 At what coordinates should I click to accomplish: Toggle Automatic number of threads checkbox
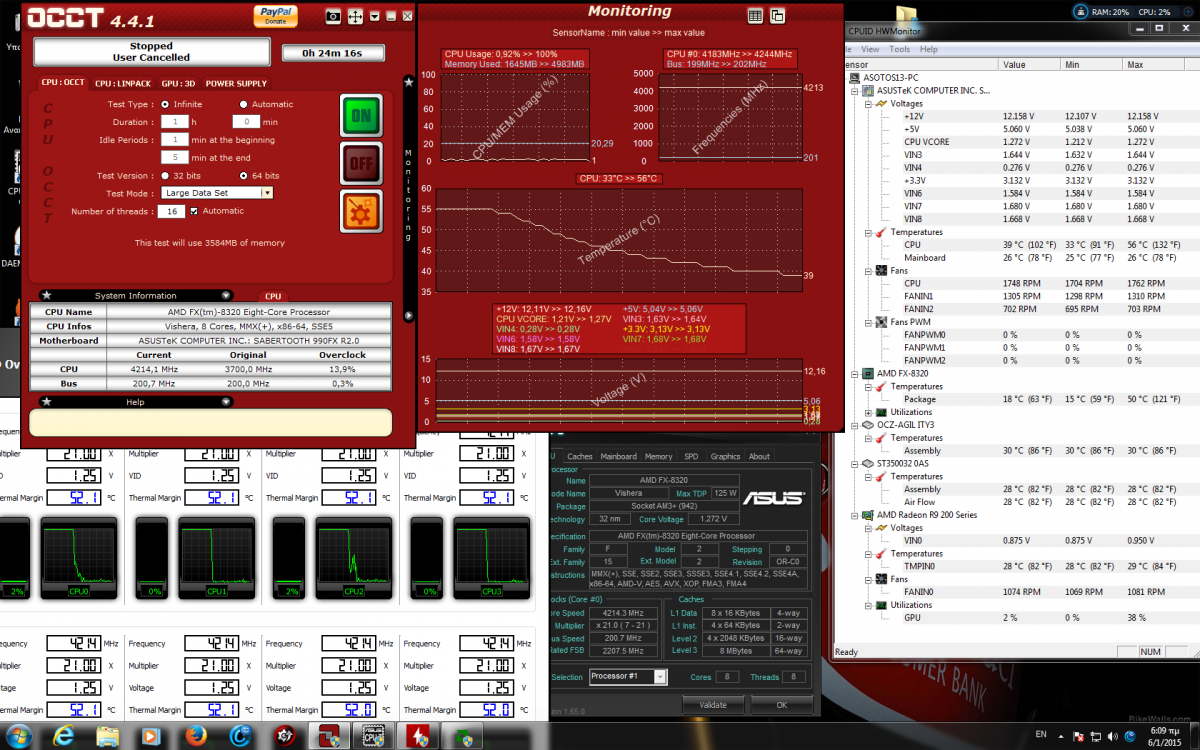[193, 211]
